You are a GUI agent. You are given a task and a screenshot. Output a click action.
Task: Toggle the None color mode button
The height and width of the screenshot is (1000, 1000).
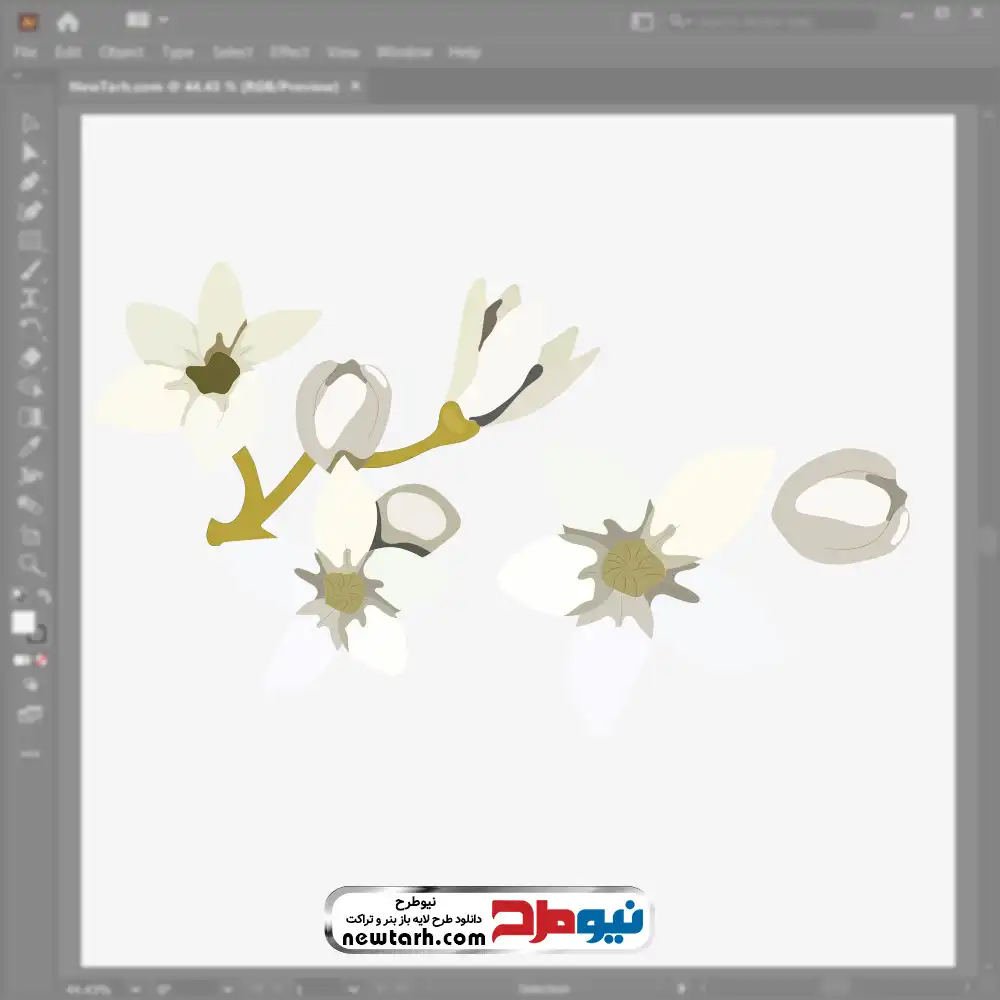point(41,660)
